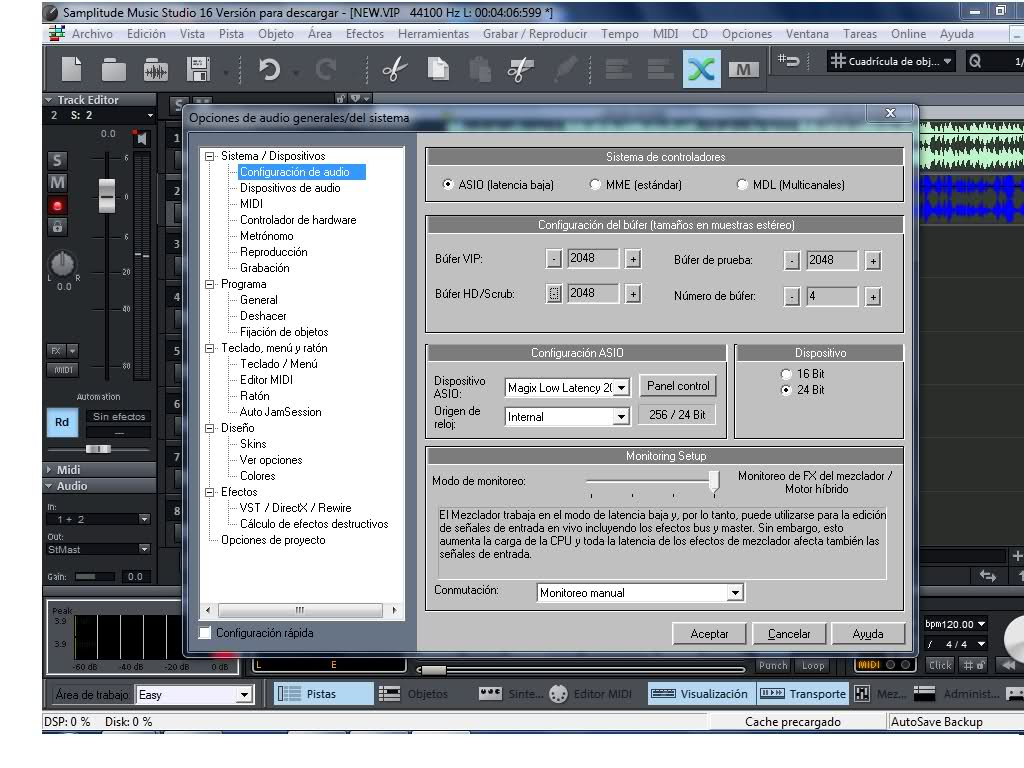Select Dispositivos de audio in the tree
The width and height of the screenshot is (1024, 768).
click(289, 188)
